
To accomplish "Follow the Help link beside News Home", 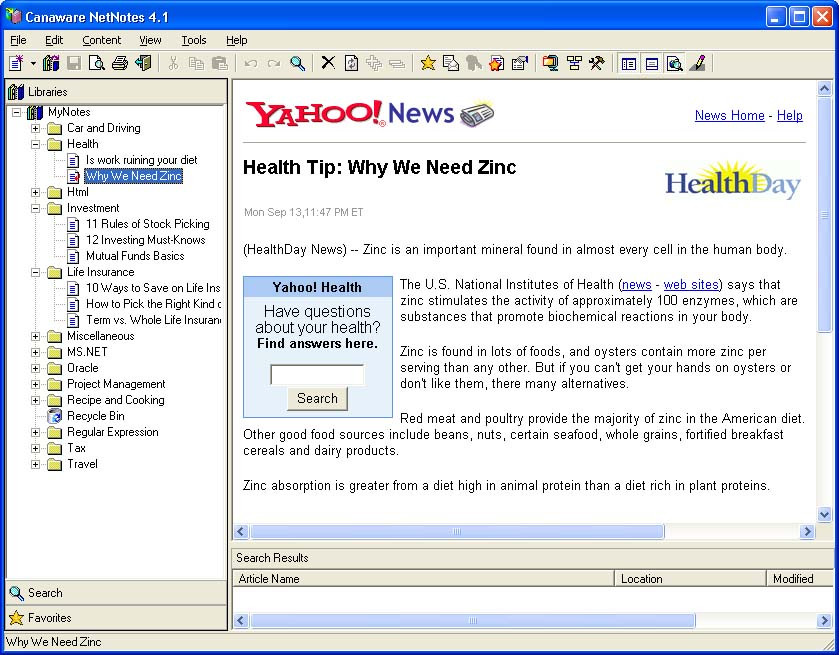I will 790,116.
